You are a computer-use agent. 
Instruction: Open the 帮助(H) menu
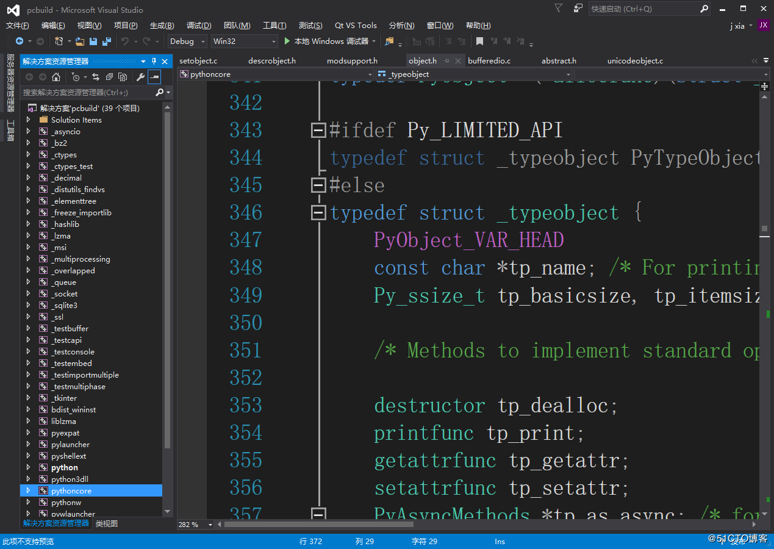[x=478, y=26]
